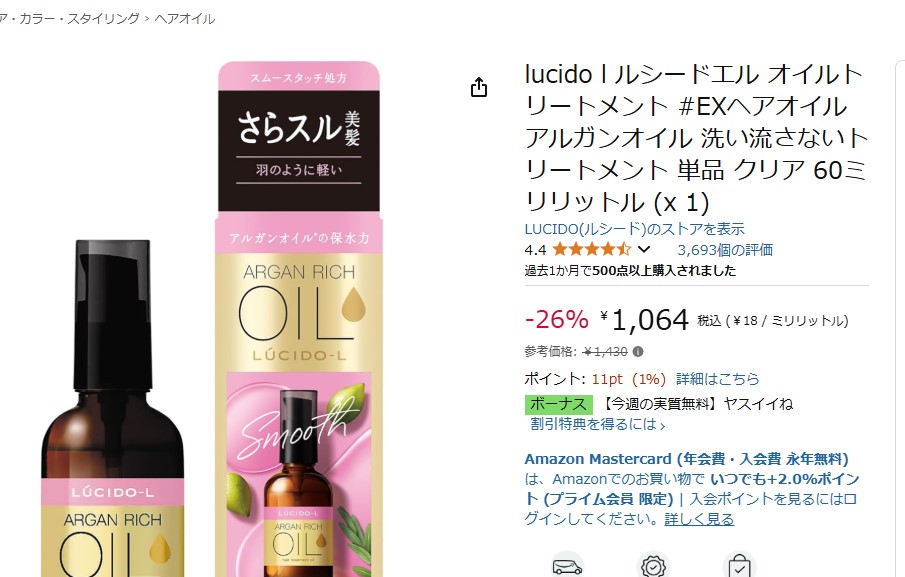Click 詳しく見る under Mastercard offer
Viewport: 905px width, 577px height.
699,519
